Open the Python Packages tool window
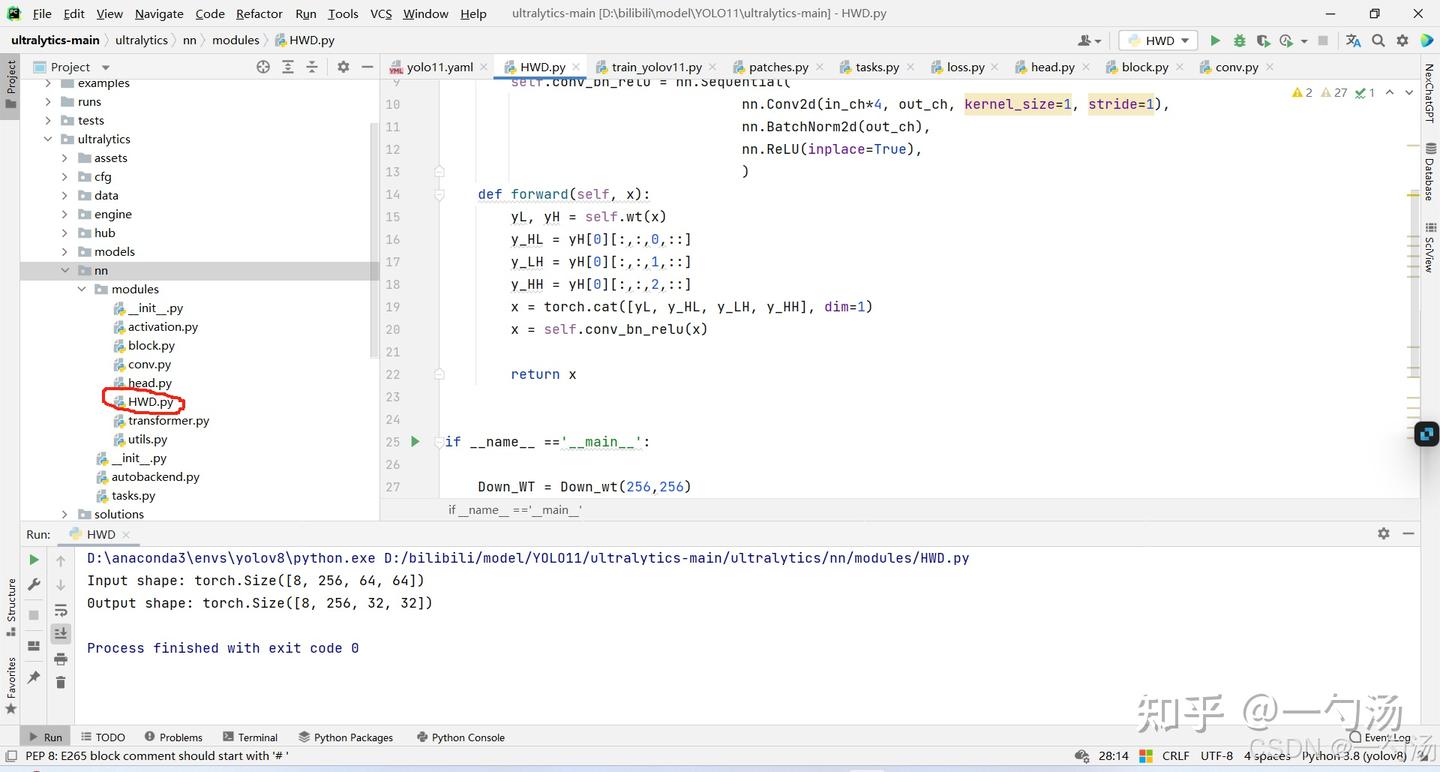Image resolution: width=1440 pixels, height=772 pixels. tap(346, 737)
